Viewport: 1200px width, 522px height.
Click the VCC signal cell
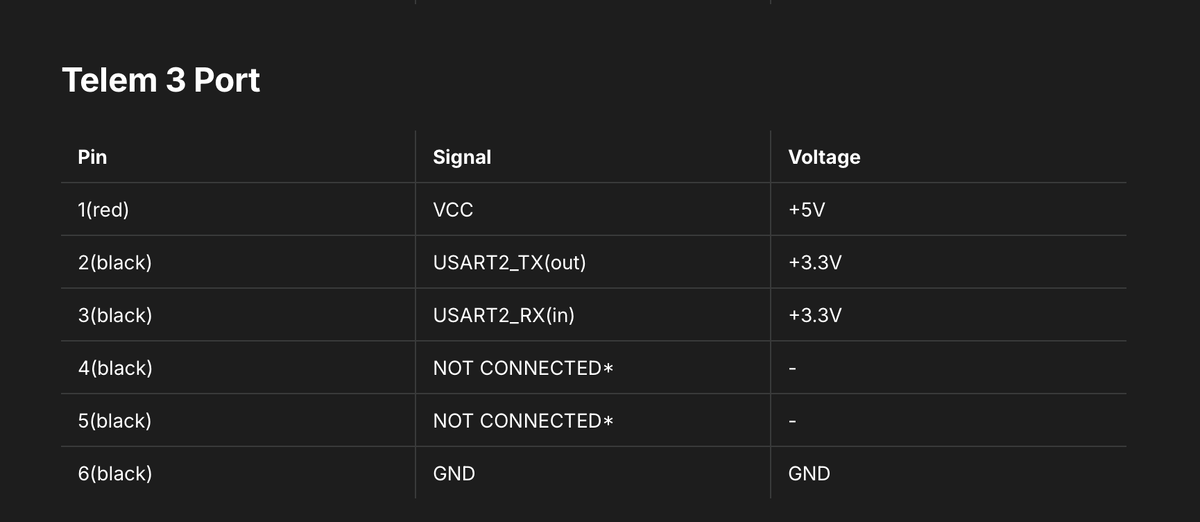pos(453,210)
